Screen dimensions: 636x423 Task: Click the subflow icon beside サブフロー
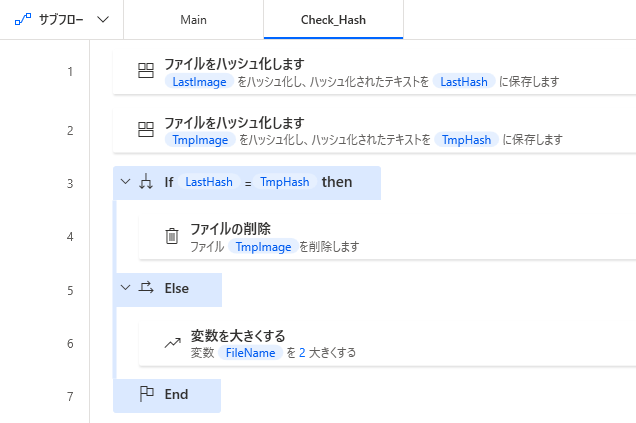point(22,20)
